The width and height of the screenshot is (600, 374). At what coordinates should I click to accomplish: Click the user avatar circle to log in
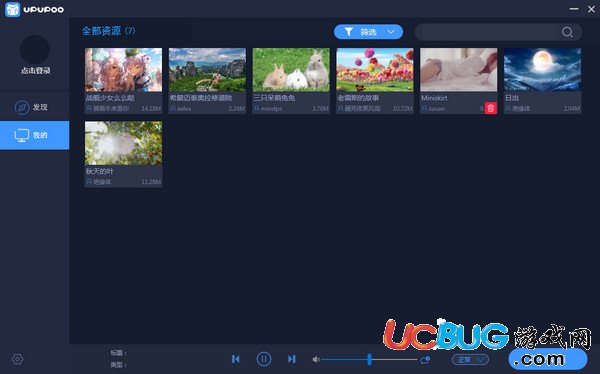pyautogui.click(x=34, y=49)
